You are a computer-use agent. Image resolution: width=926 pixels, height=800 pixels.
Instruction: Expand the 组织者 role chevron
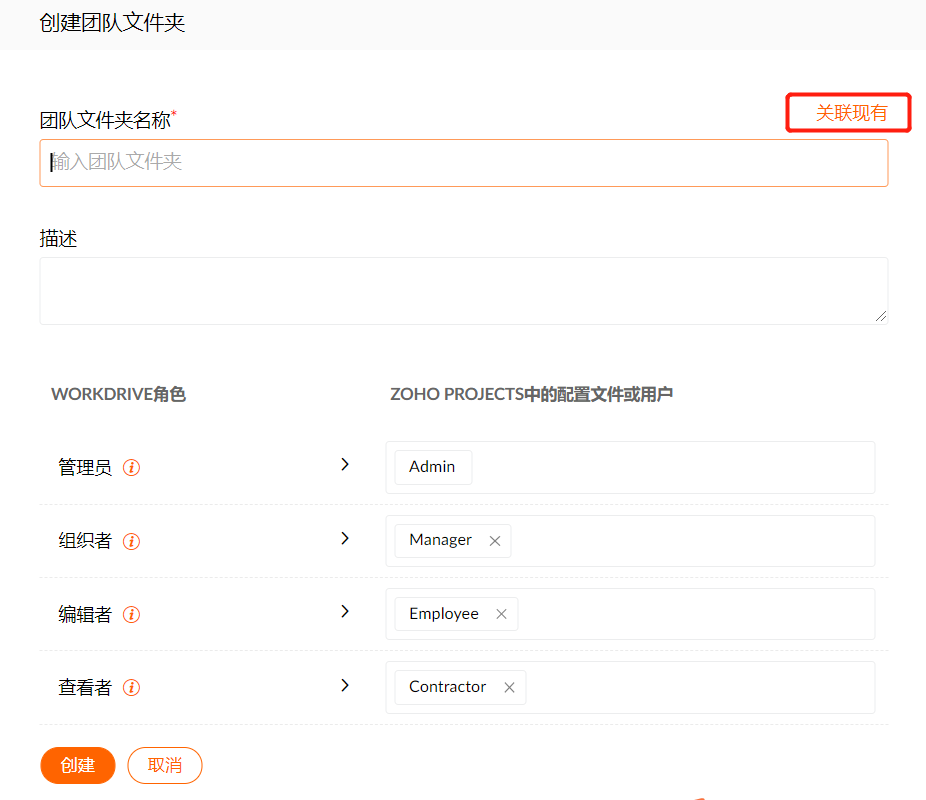click(345, 538)
